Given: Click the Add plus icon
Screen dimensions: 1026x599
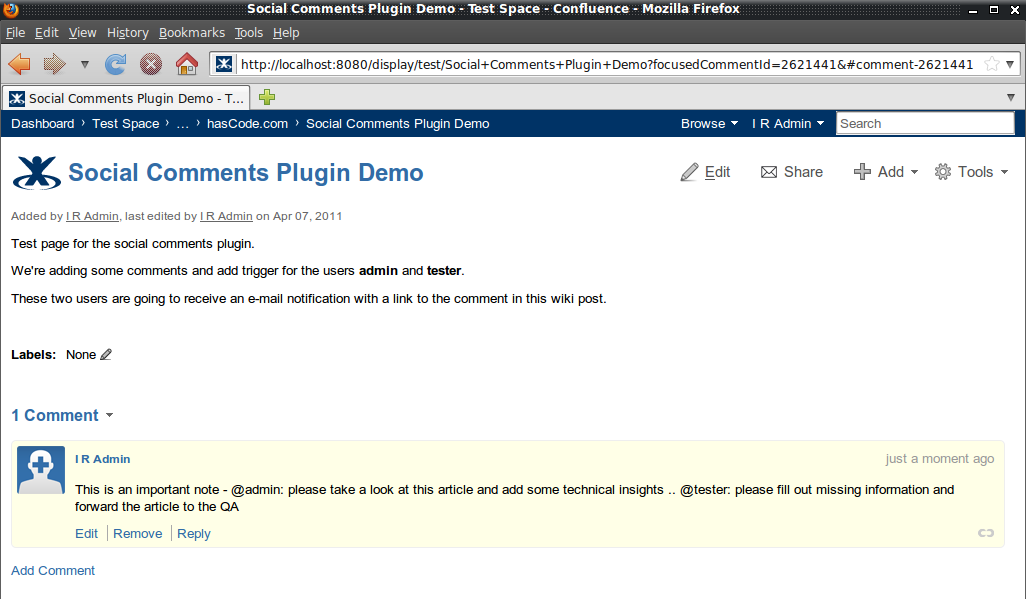Looking at the screenshot, I should click(x=861, y=171).
